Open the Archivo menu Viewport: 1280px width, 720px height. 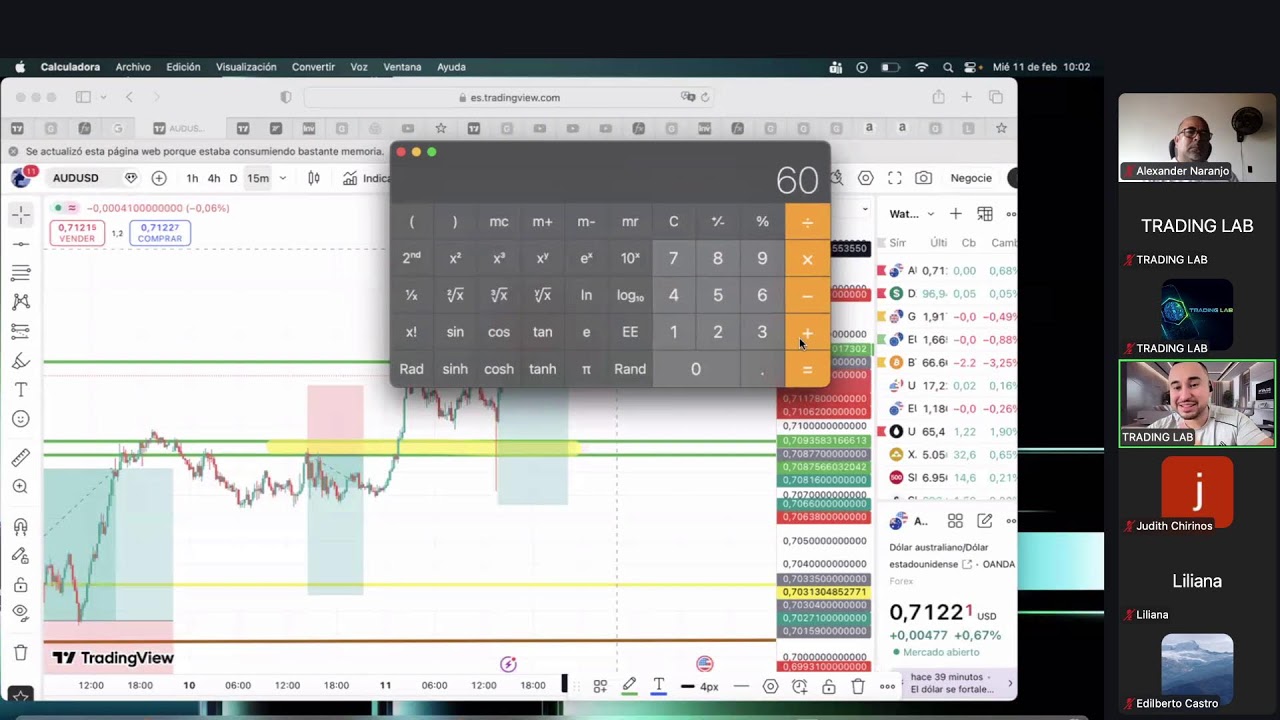click(133, 67)
